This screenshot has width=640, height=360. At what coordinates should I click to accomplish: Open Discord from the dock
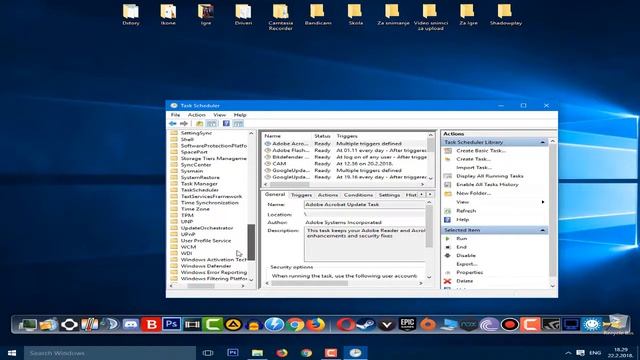pyautogui.click(x=131, y=324)
